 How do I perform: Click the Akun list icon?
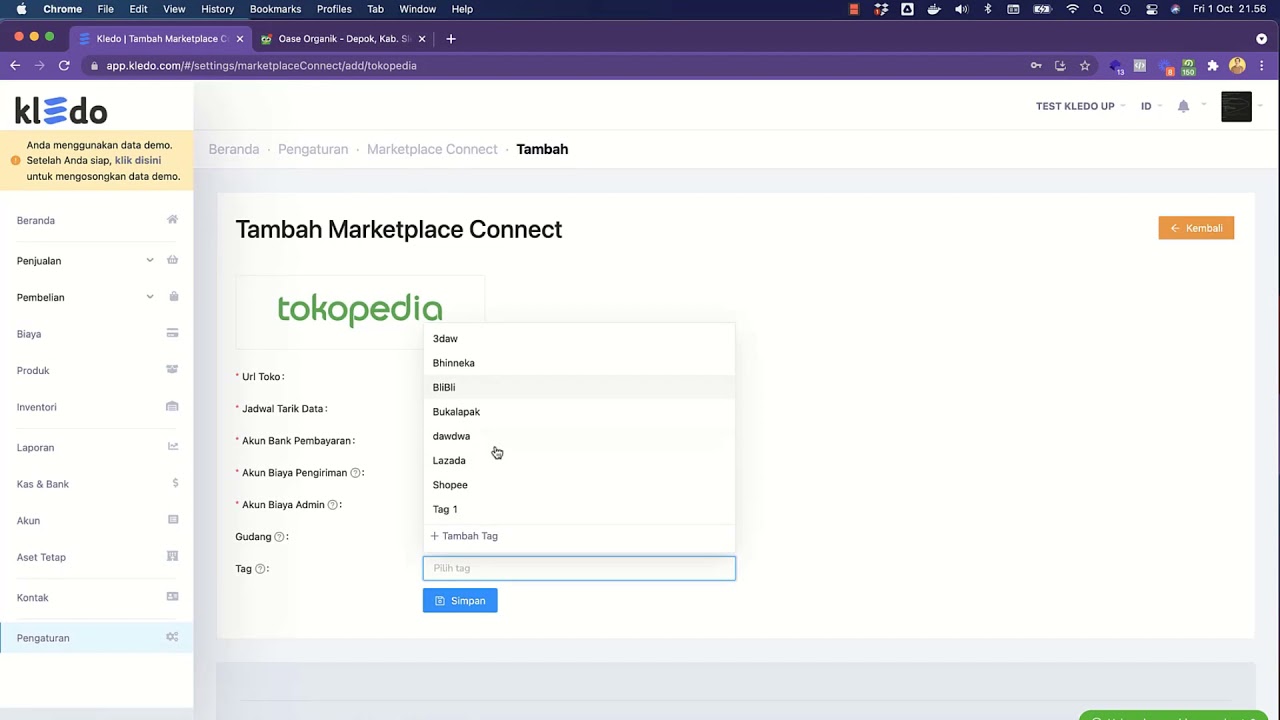[173, 520]
